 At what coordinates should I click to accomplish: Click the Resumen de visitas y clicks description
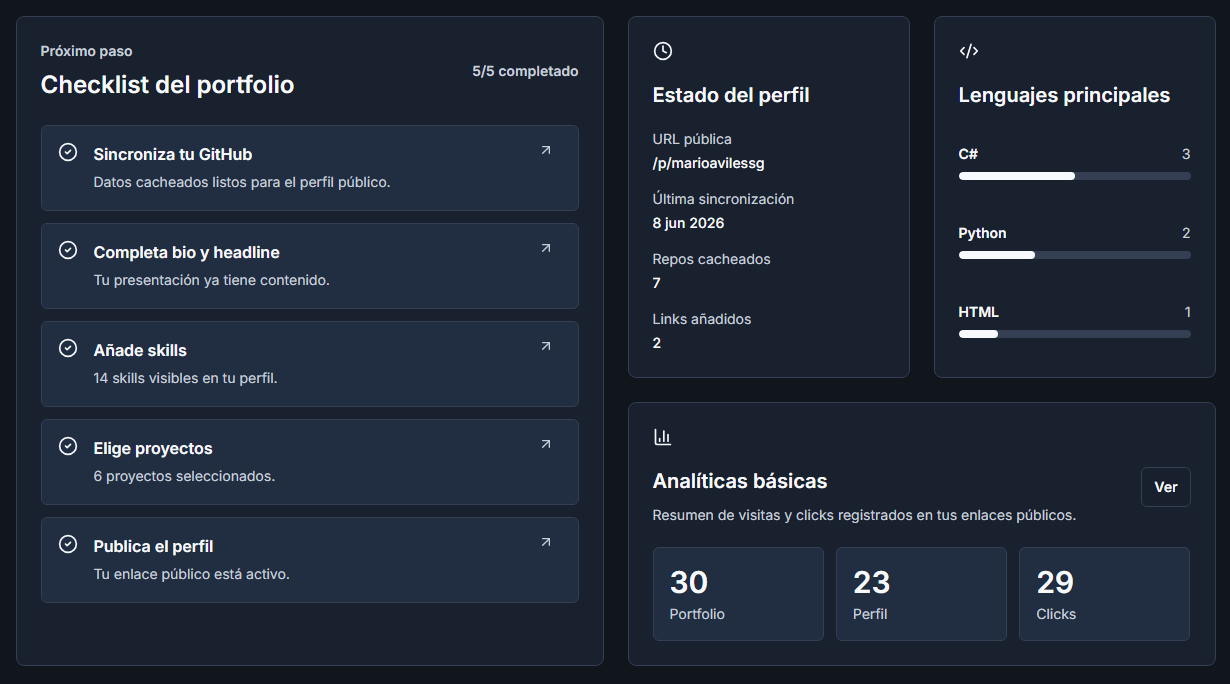click(864, 515)
